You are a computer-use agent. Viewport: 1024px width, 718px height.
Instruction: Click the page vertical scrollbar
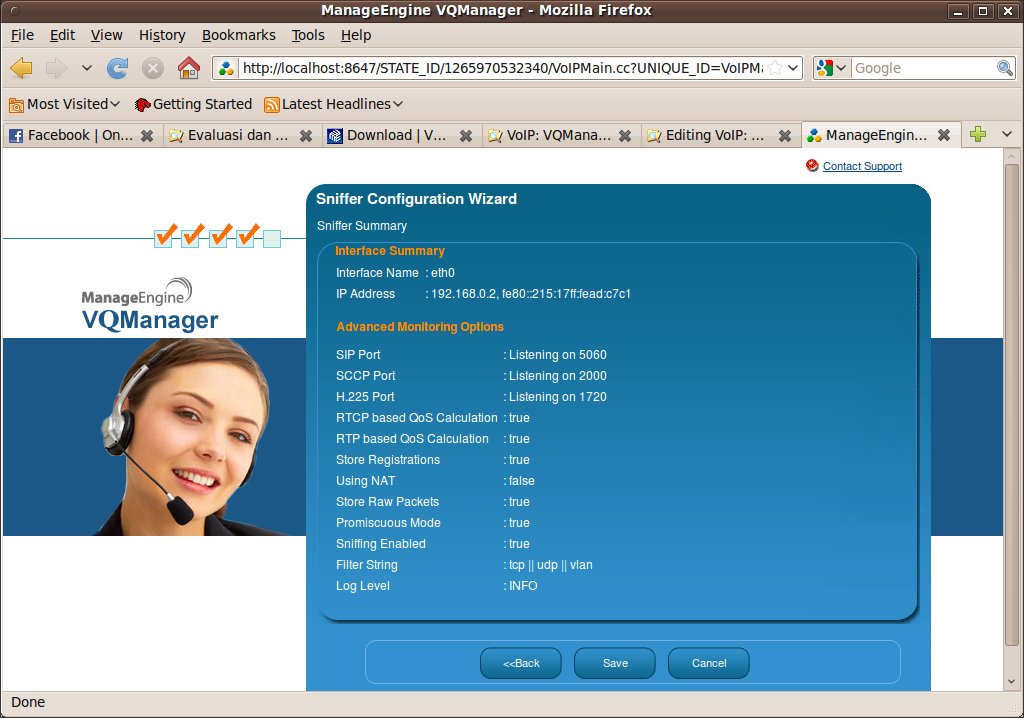point(1012,405)
